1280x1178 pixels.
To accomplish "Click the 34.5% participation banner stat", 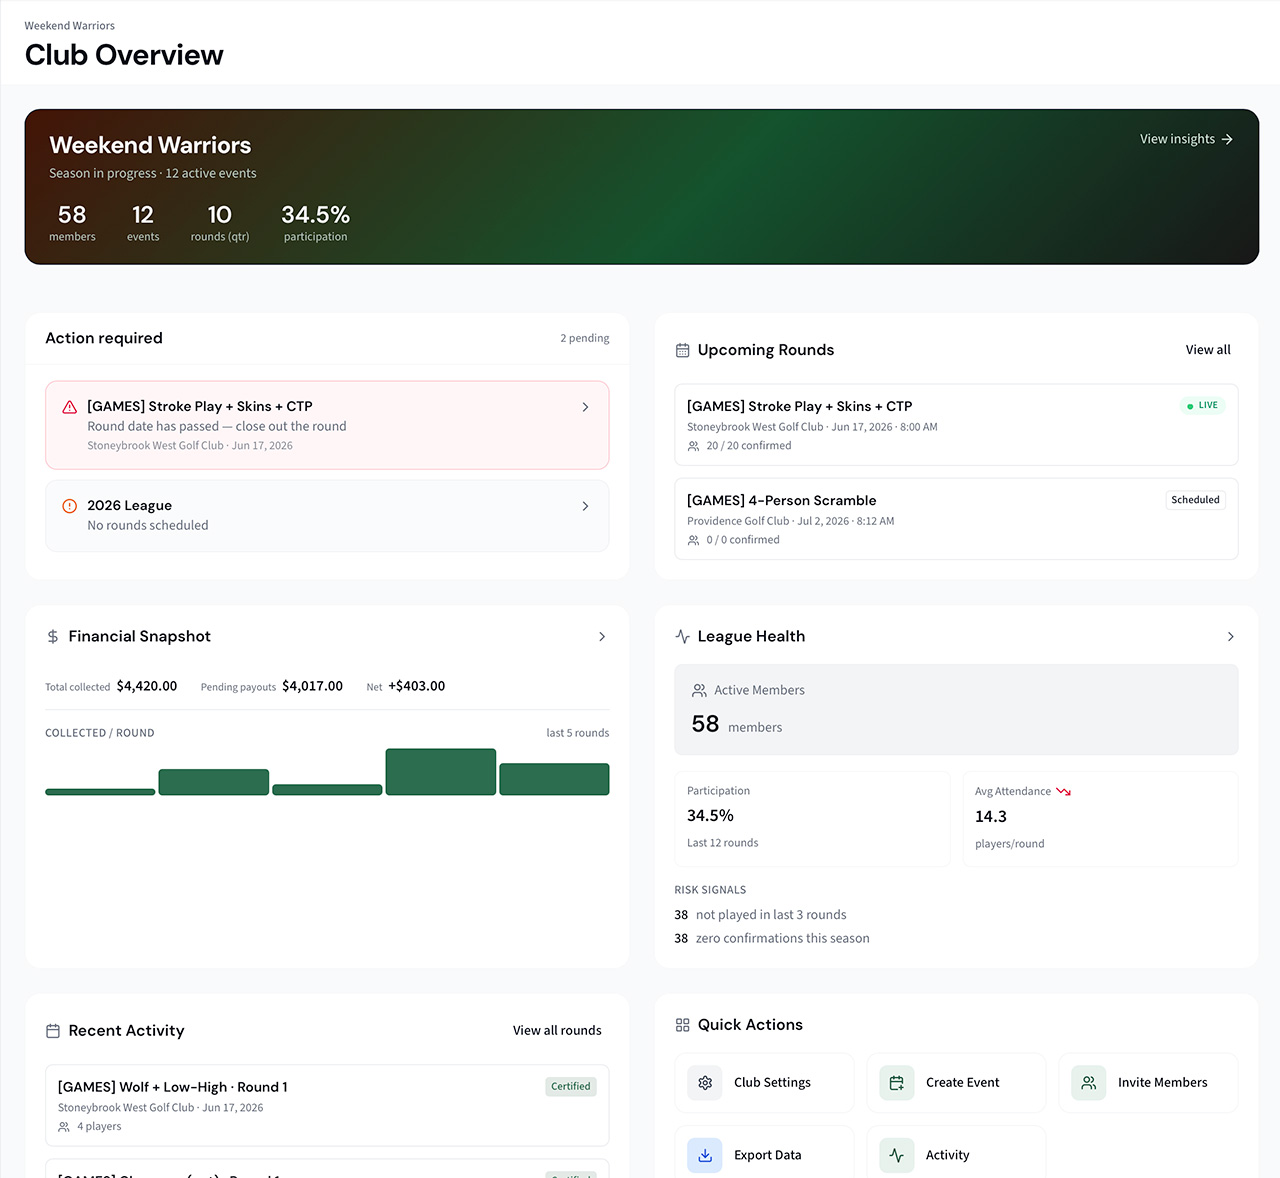I will pos(315,224).
